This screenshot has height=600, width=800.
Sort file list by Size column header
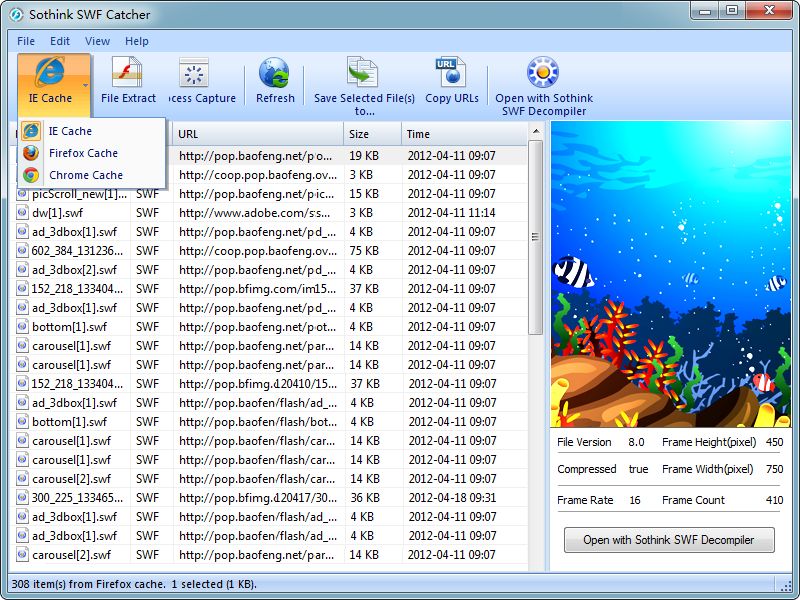tap(372, 134)
